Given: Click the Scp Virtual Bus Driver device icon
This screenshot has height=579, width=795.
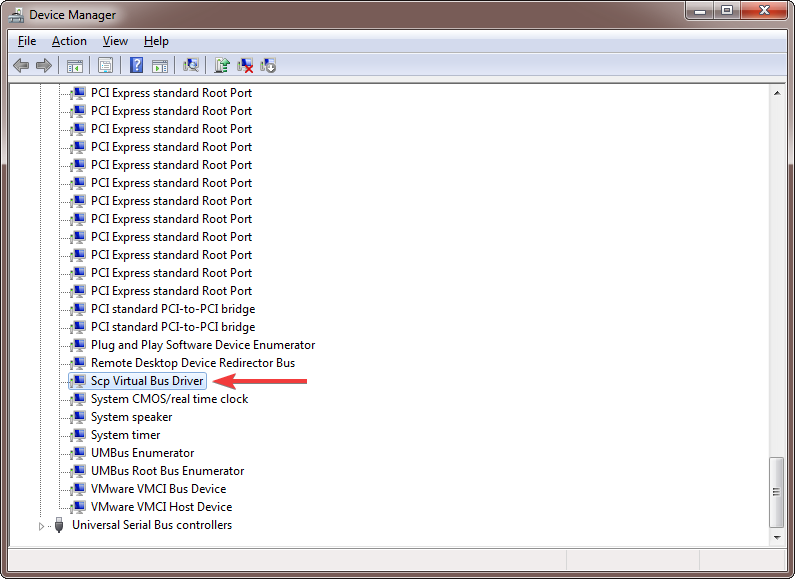Looking at the screenshot, I should pyautogui.click(x=78, y=381).
